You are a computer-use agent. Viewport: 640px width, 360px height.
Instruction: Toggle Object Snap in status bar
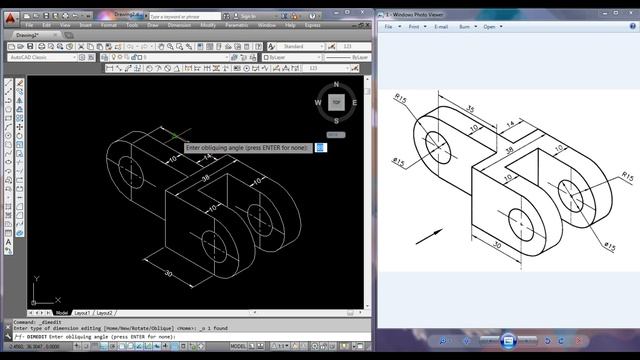122,347
